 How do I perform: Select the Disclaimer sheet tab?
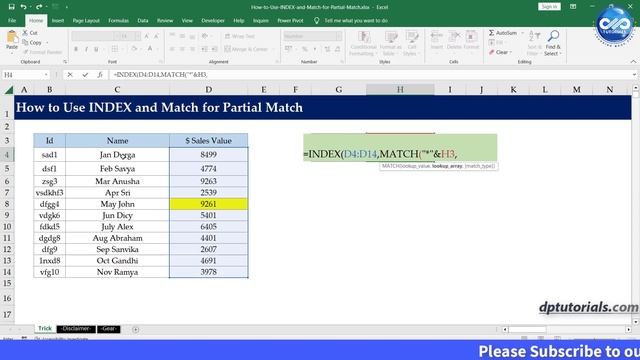[76, 329]
